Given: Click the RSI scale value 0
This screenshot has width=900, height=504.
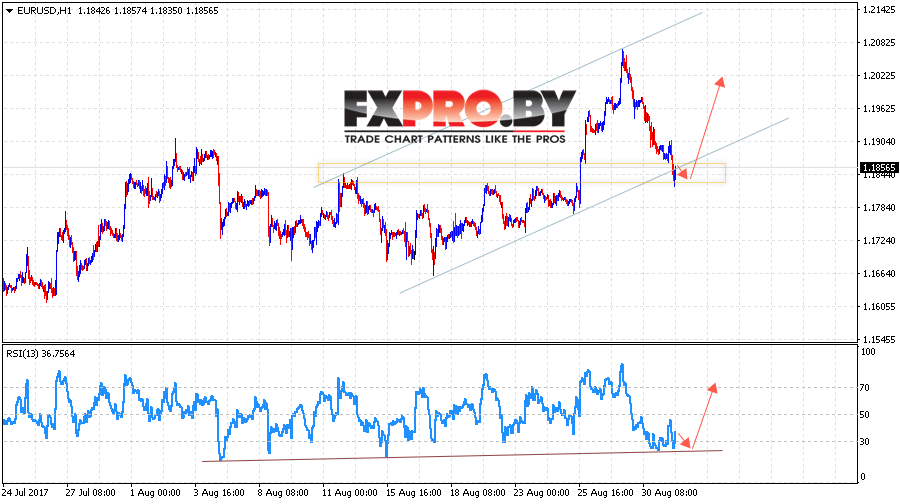Looking at the screenshot, I should pyautogui.click(x=863, y=477).
